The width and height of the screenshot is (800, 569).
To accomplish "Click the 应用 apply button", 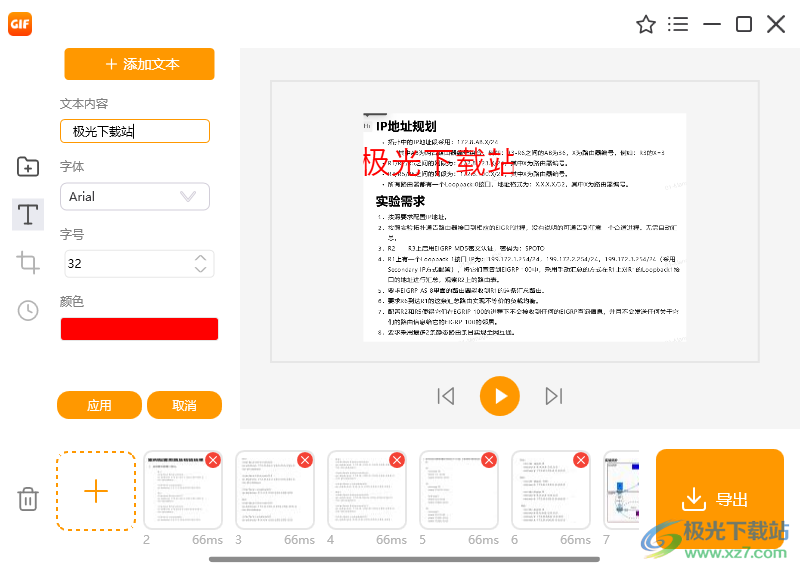I will click(x=99, y=405).
